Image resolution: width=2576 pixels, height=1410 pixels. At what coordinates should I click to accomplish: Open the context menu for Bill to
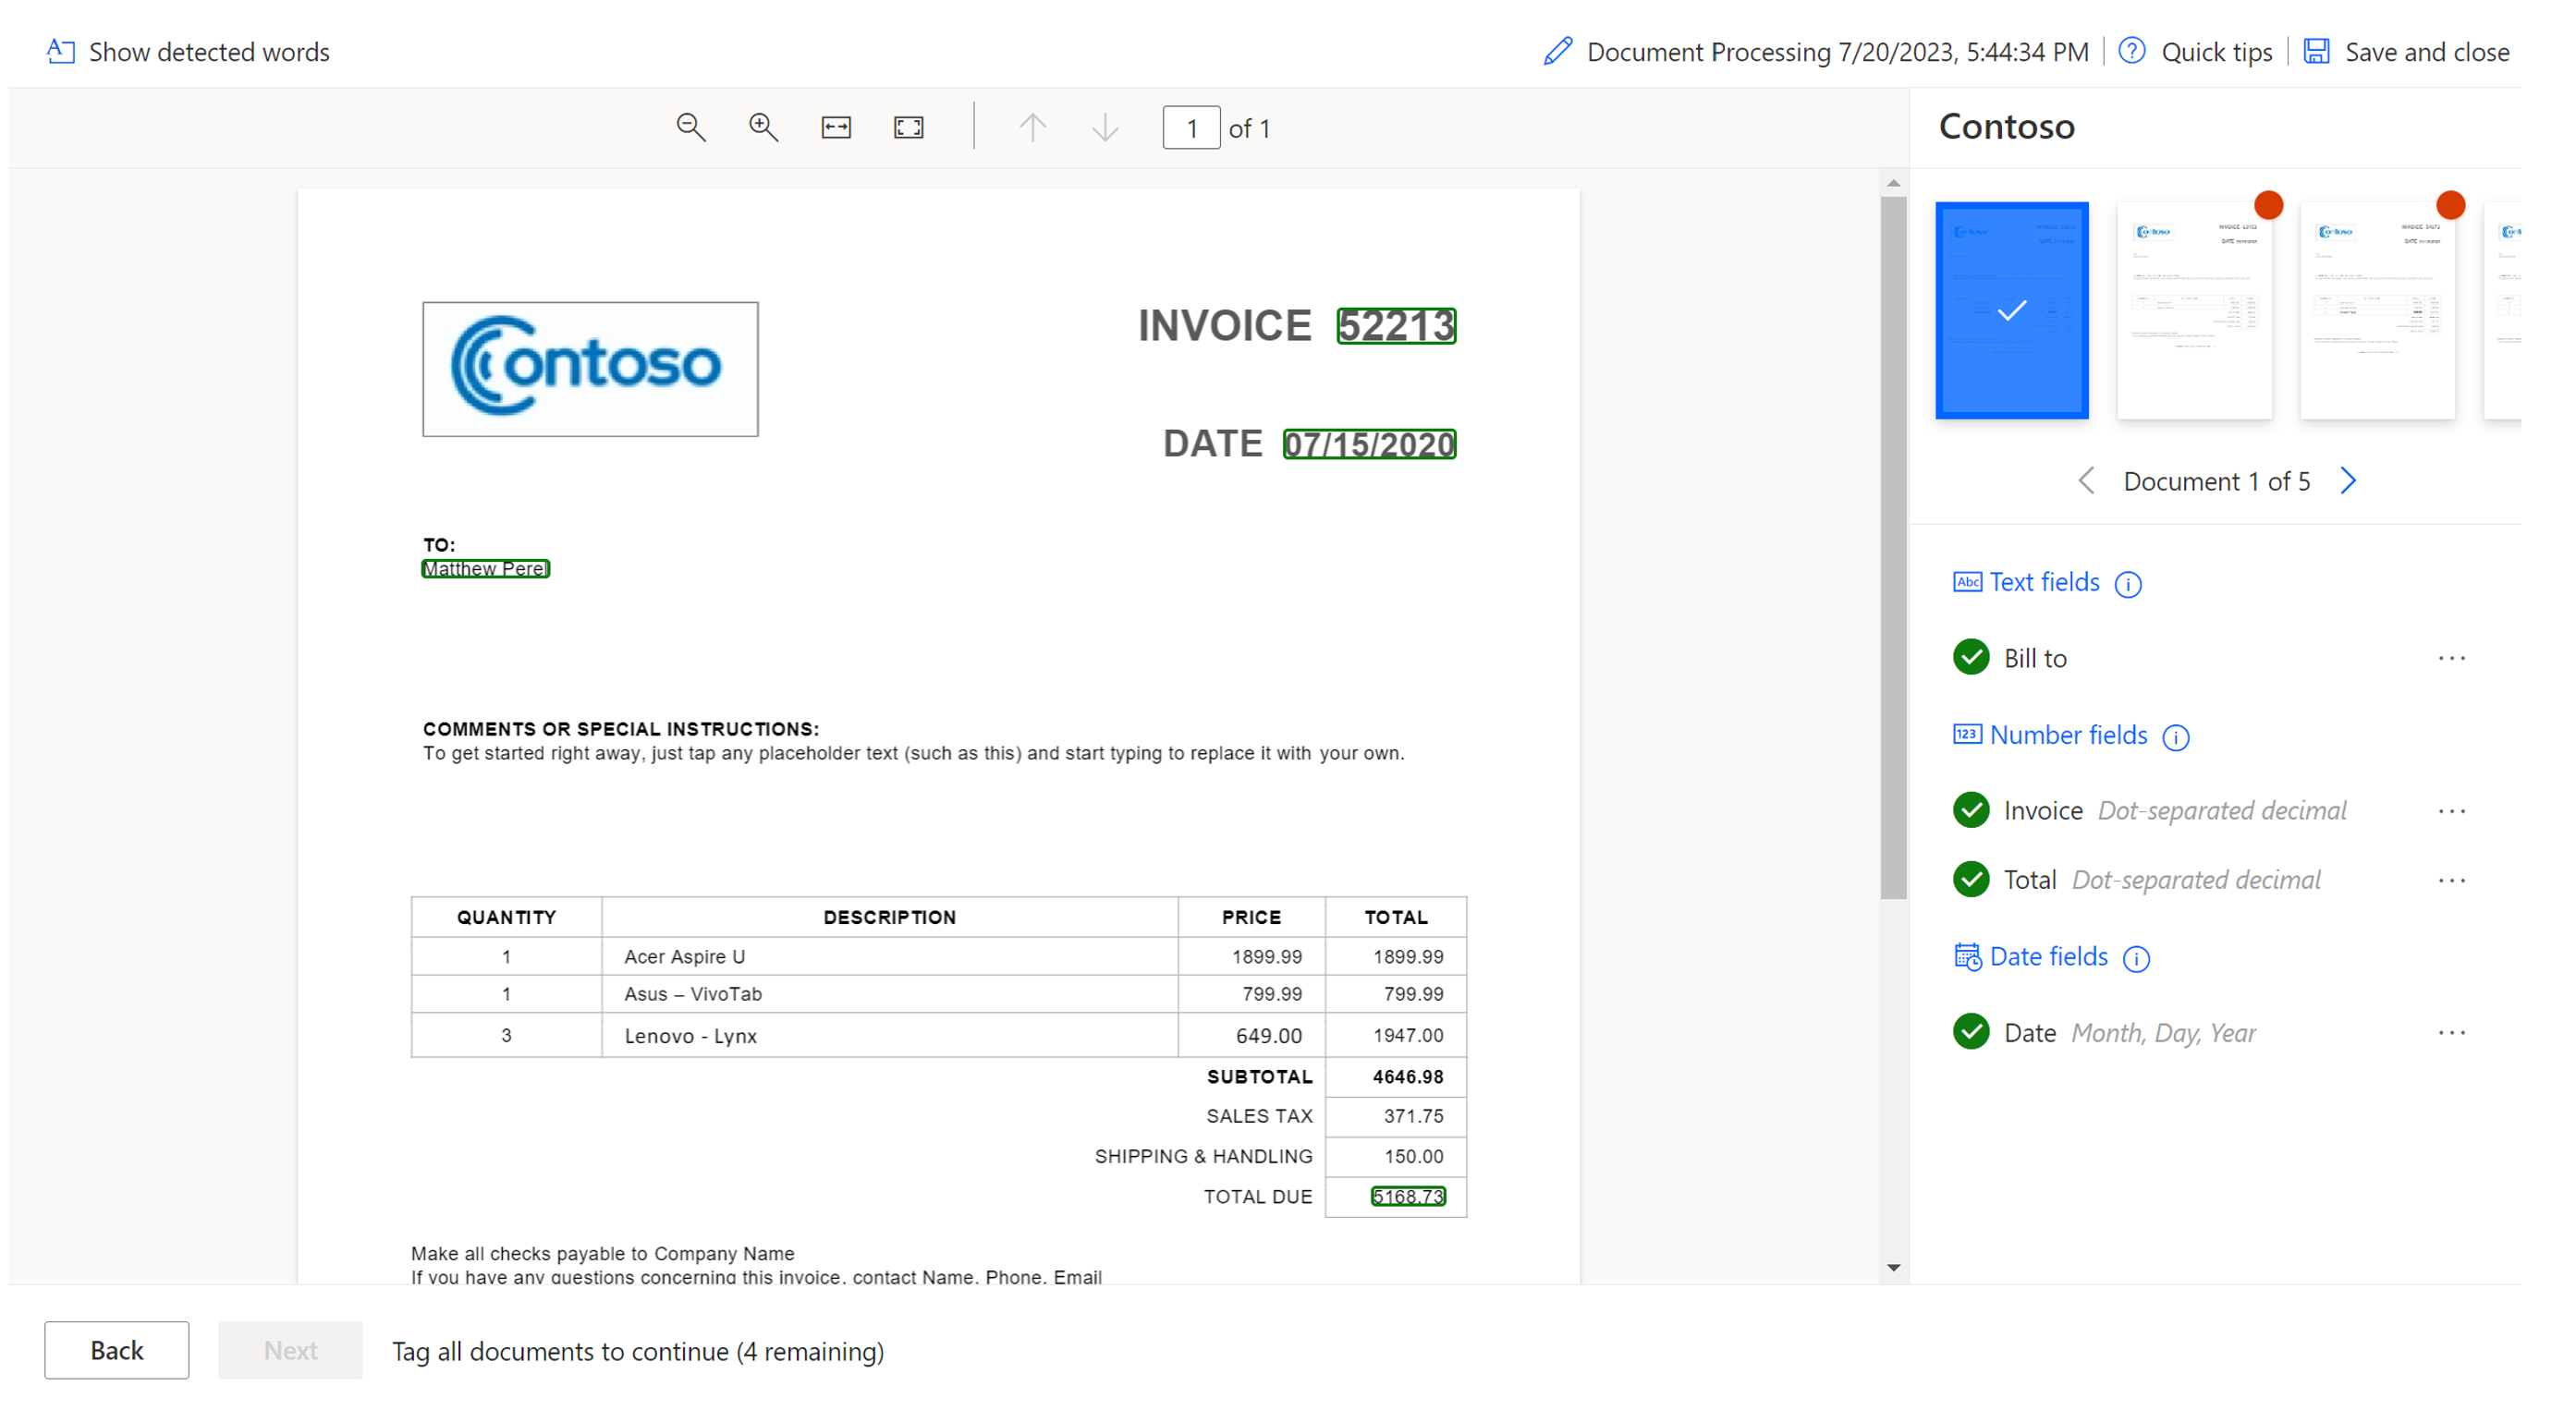pyautogui.click(x=2453, y=657)
